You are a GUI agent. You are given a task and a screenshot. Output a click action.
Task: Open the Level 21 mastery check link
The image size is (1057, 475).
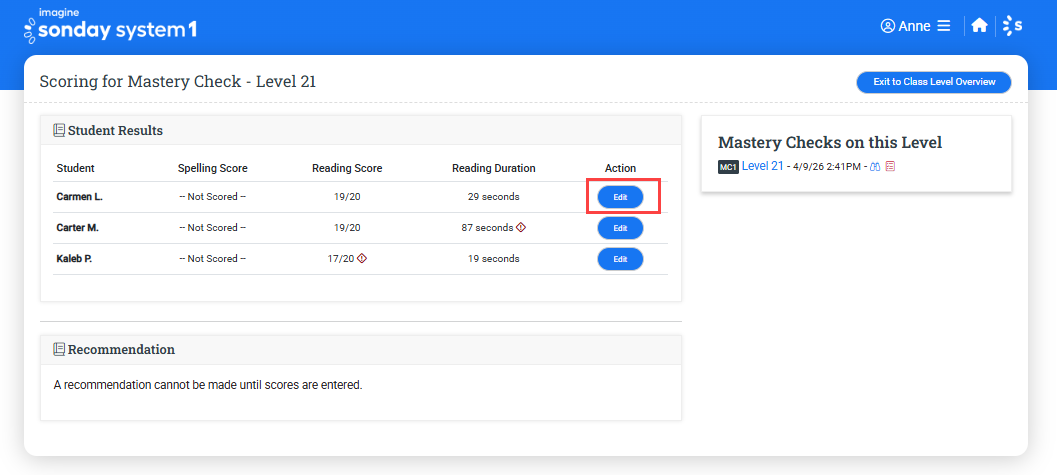coord(762,166)
